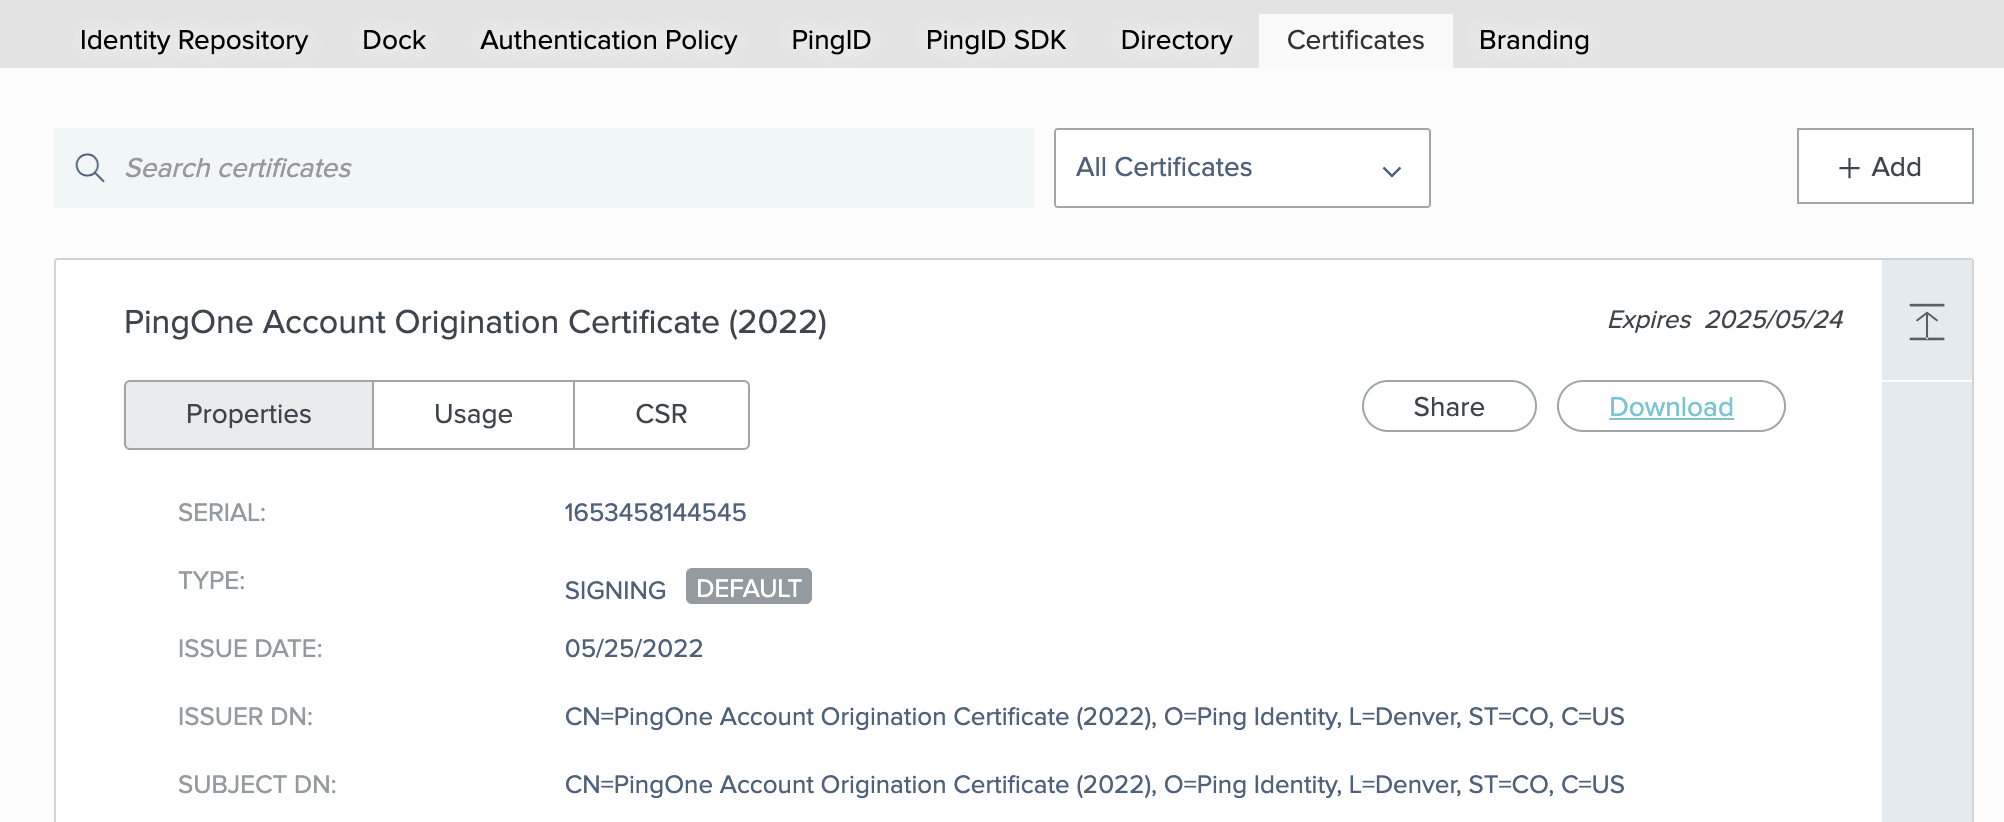
Task: Select the Certificates tab
Action: click(x=1355, y=40)
